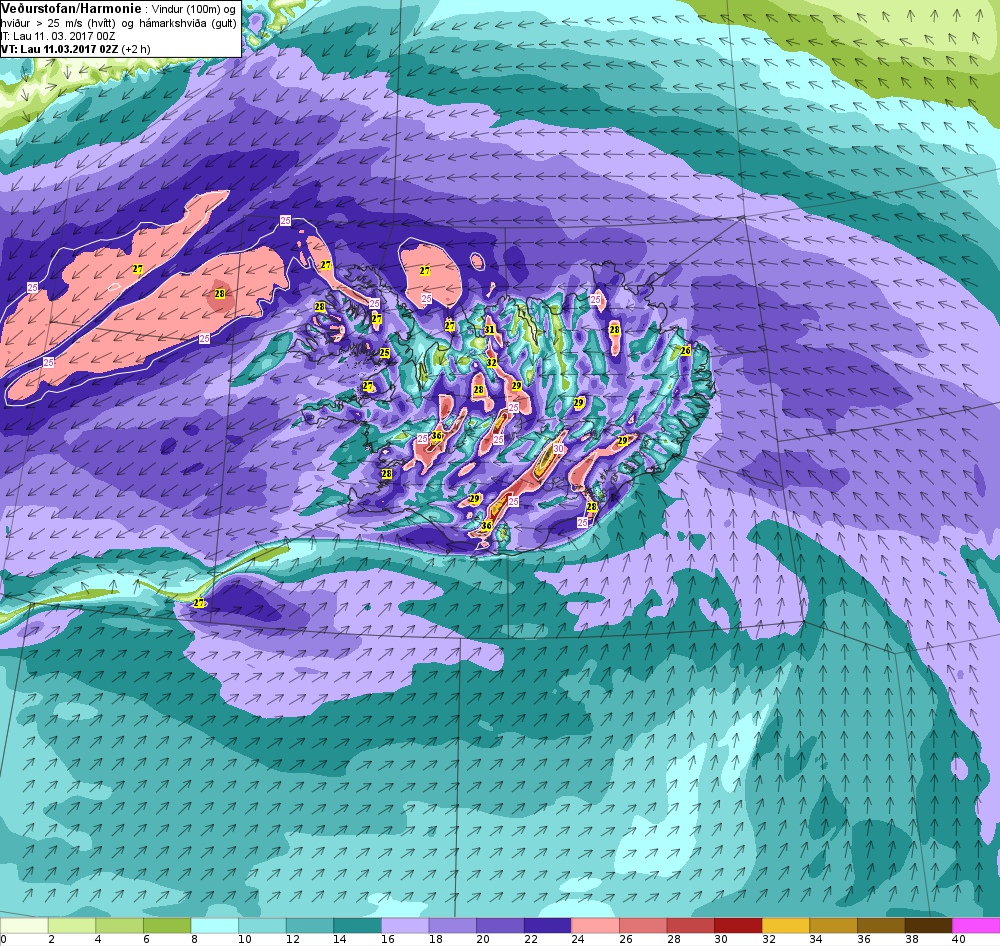Pick the olive green 6–8 legend swatch
The width and height of the screenshot is (1000, 946).
[166, 926]
